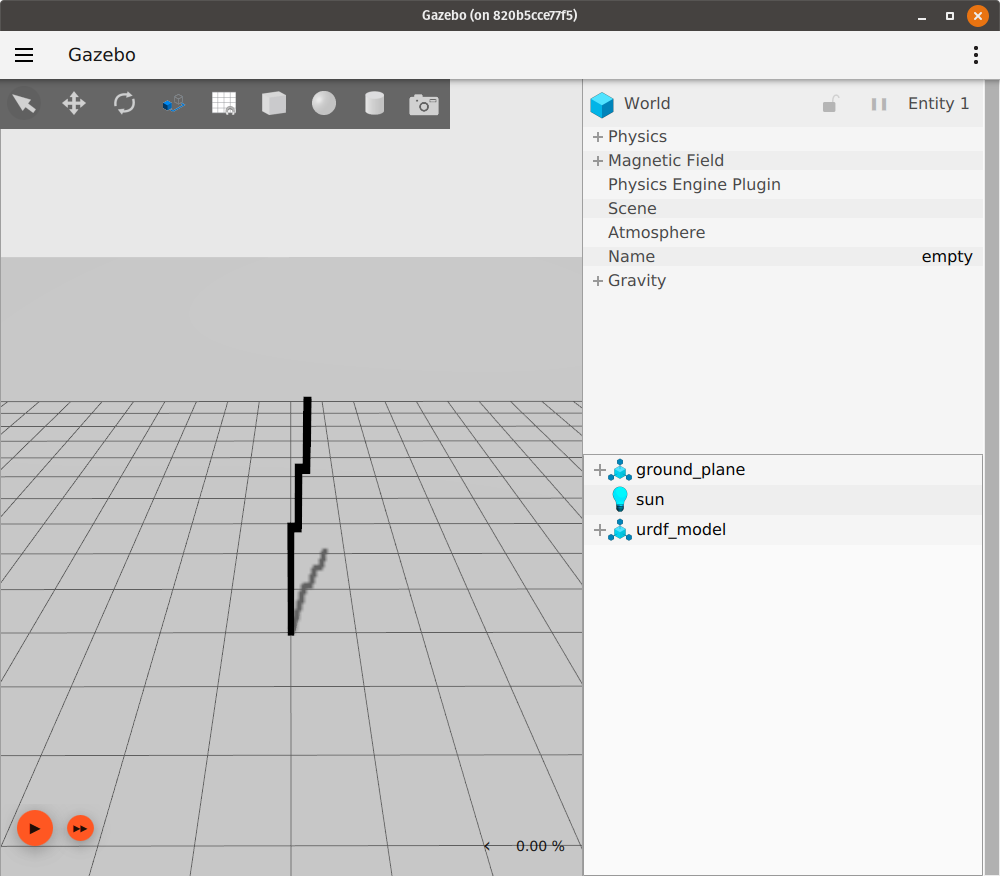Take a screenshot with the camera tool
The width and height of the screenshot is (1000, 876).
pyautogui.click(x=424, y=103)
